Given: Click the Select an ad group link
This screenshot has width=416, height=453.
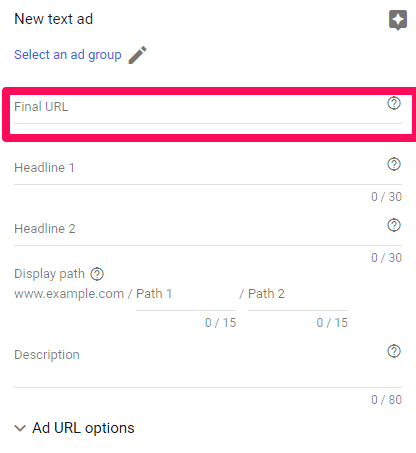Looking at the screenshot, I should tap(68, 55).
